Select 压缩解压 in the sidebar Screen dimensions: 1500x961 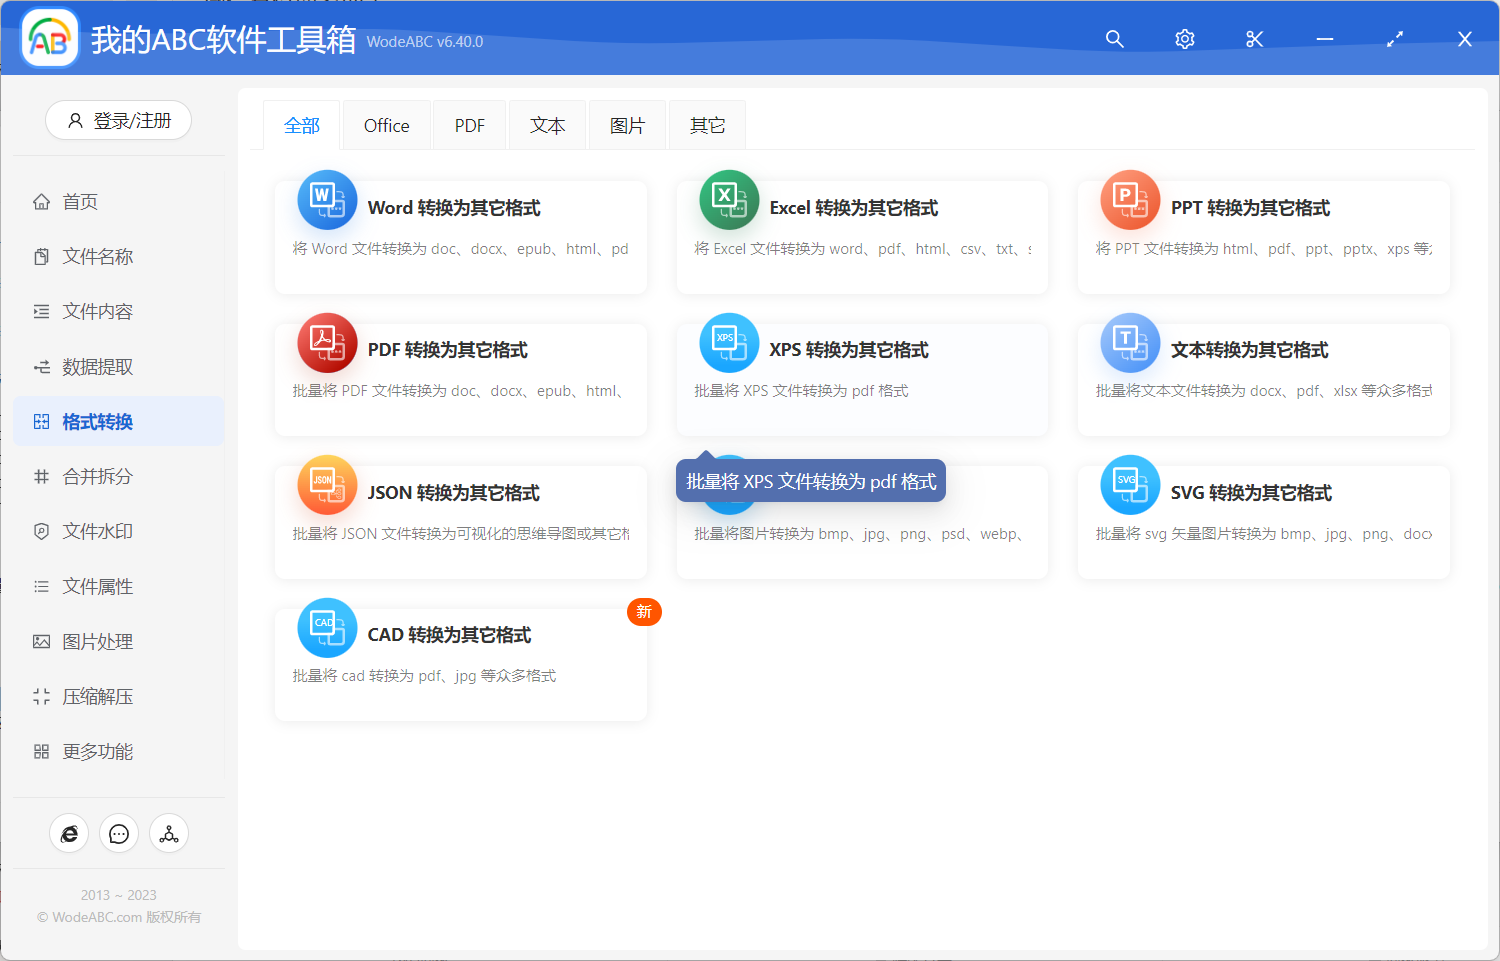pyautogui.click(x=99, y=696)
